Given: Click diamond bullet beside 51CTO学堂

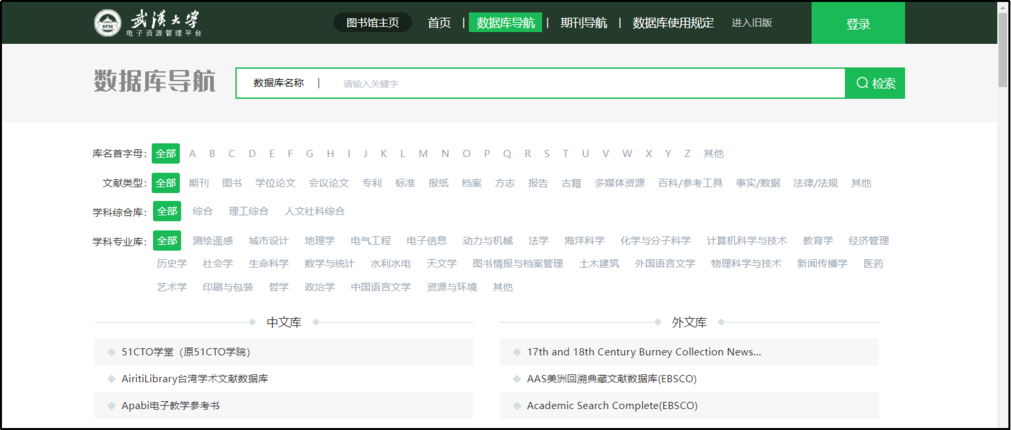Looking at the screenshot, I should click(x=111, y=352).
